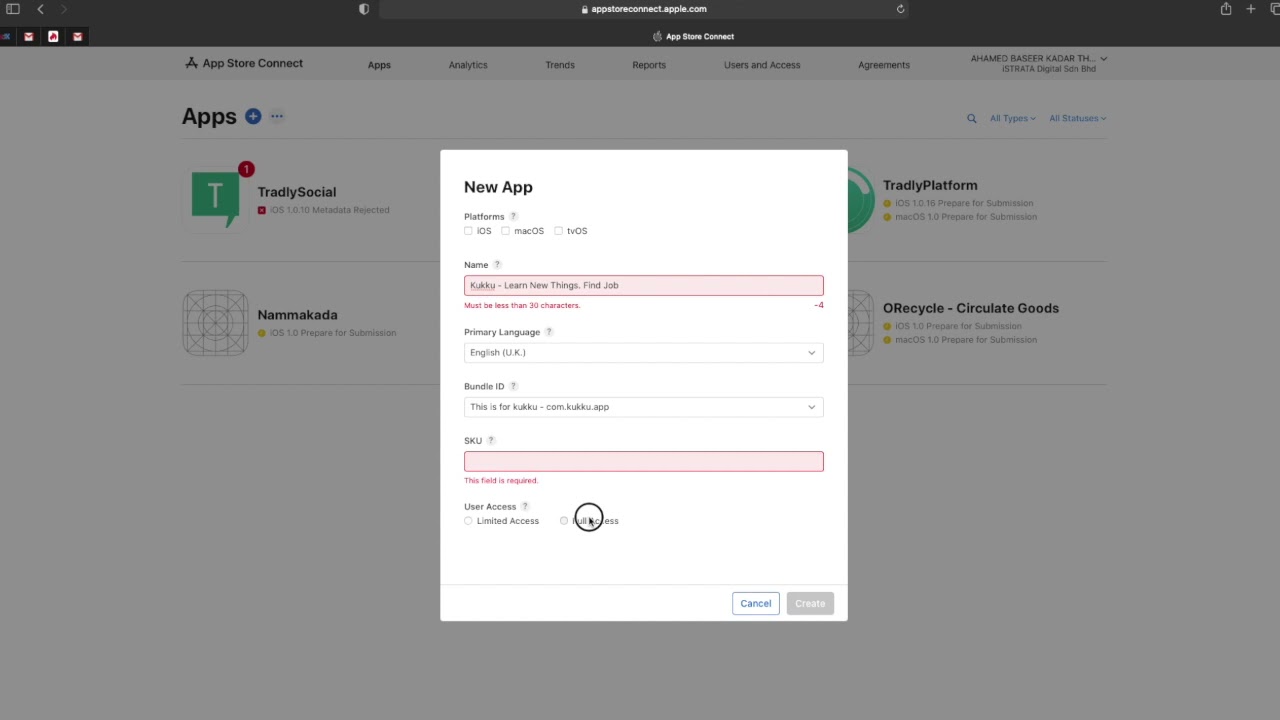The height and width of the screenshot is (720, 1280).
Task: Click the Create button
Action: coord(810,603)
